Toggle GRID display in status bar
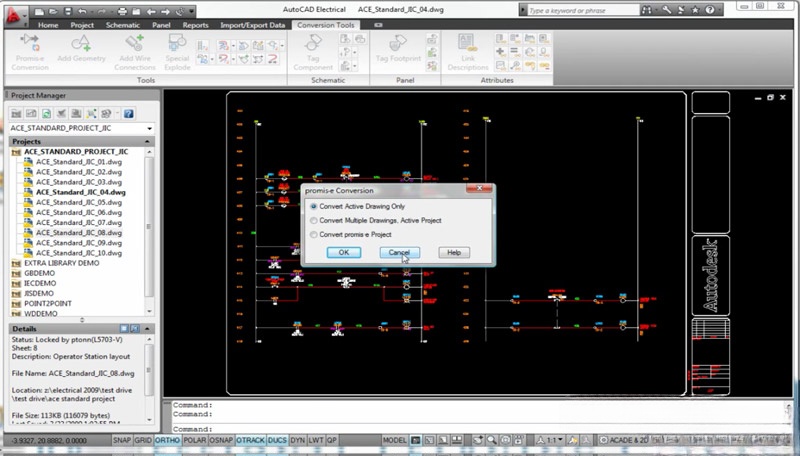800x456 pixels. click(x=143, y=440)
